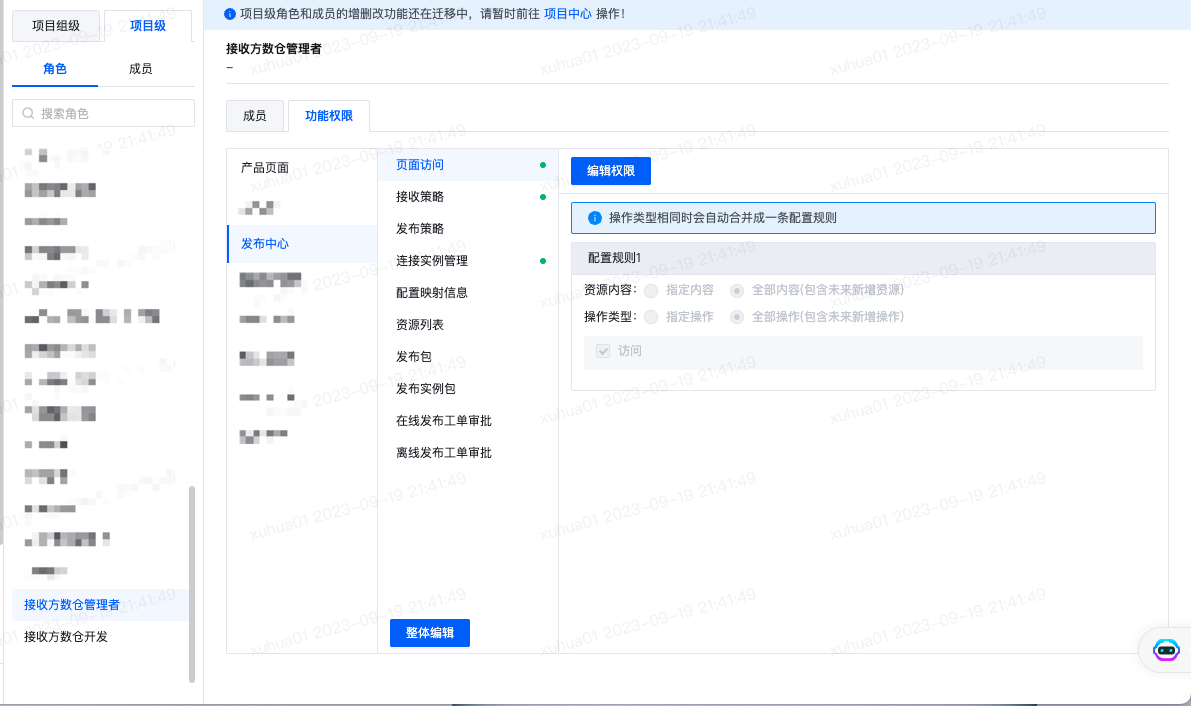
Task: Select role 接收方数仓开发
Action: pos(100,637)
